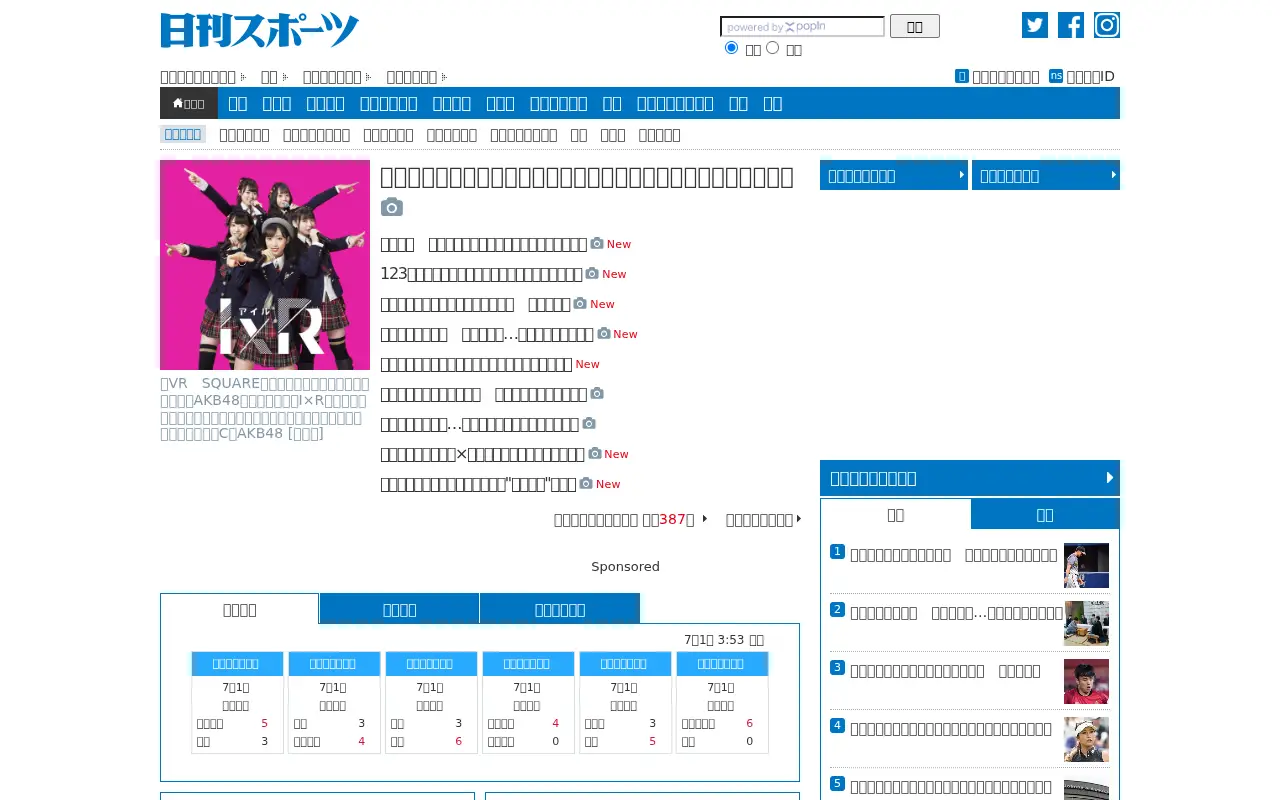Open the ranking headline numbered 2
The image size is (1280, 800).
[956, 613]
